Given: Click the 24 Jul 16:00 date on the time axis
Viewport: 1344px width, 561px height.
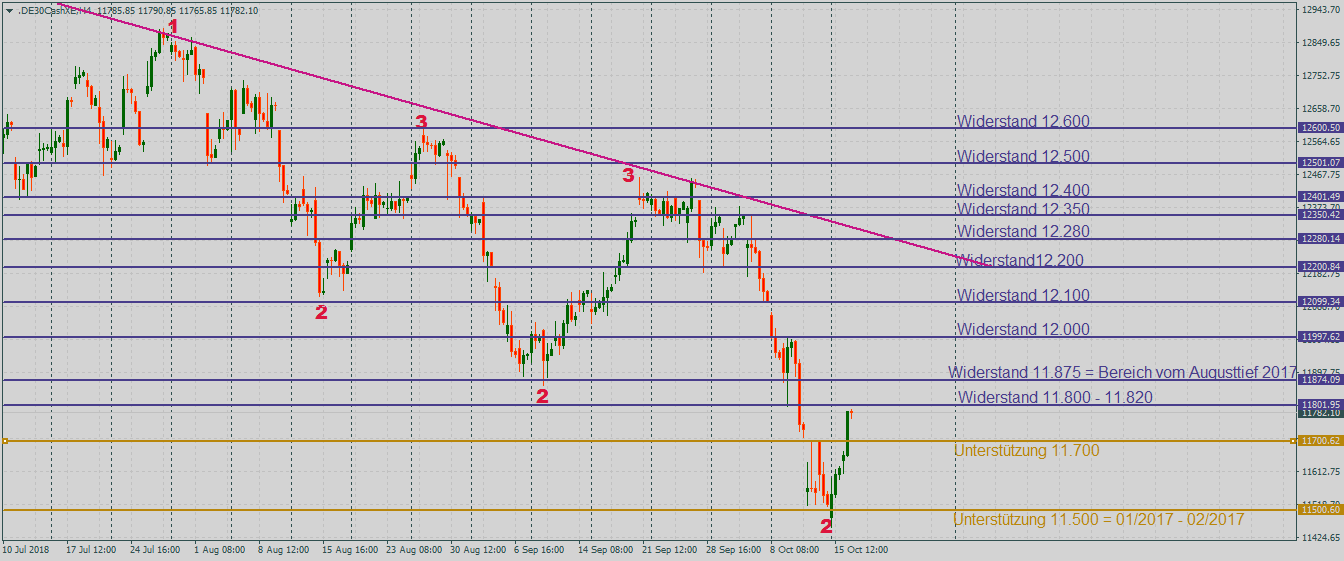Looking at the screenshot, I should (x=154, y=550).
